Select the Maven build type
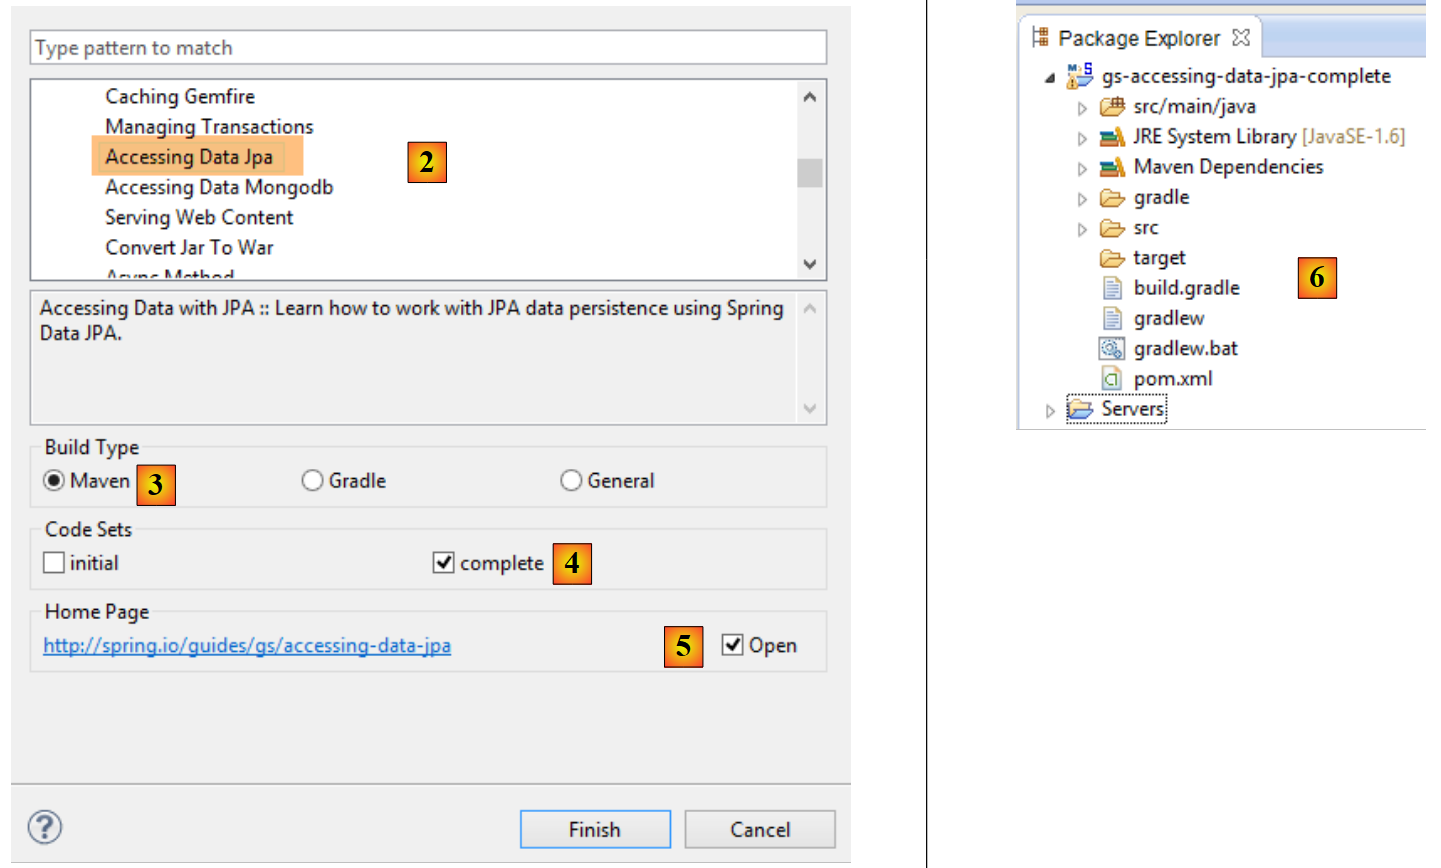The image size is (1441, 868). [54, 481]
